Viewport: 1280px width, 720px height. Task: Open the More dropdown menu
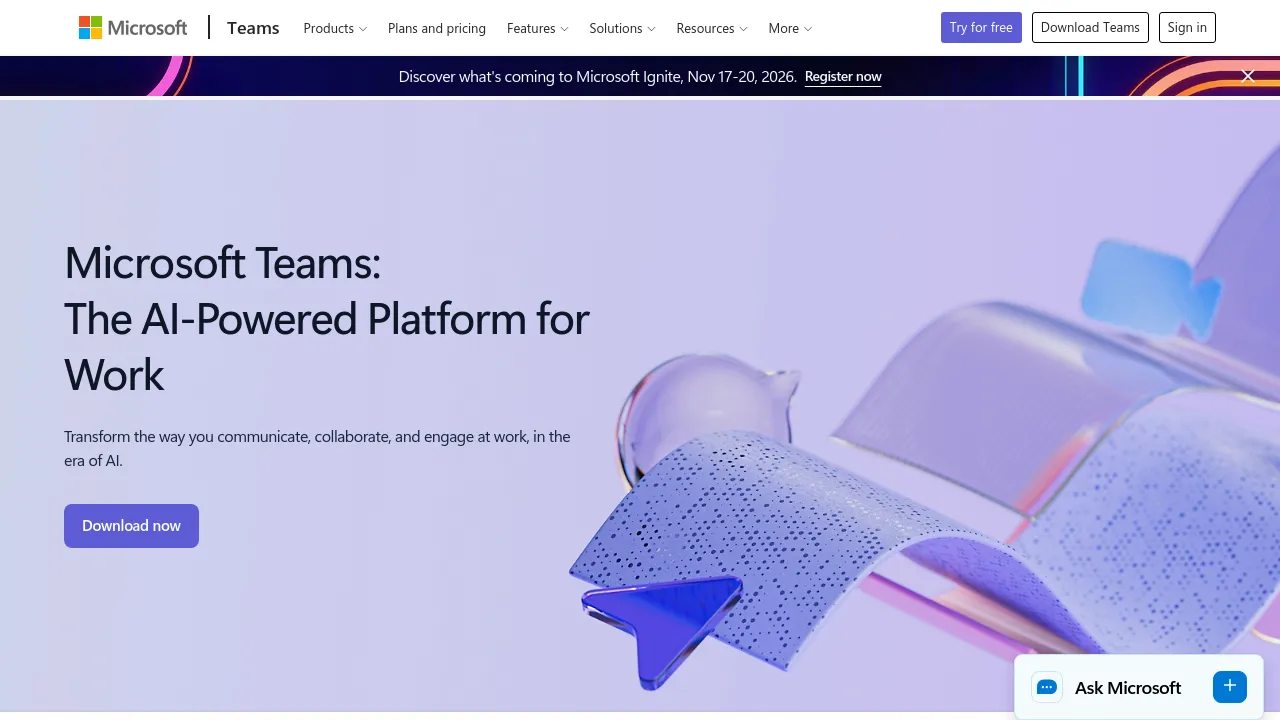(790, 28)
